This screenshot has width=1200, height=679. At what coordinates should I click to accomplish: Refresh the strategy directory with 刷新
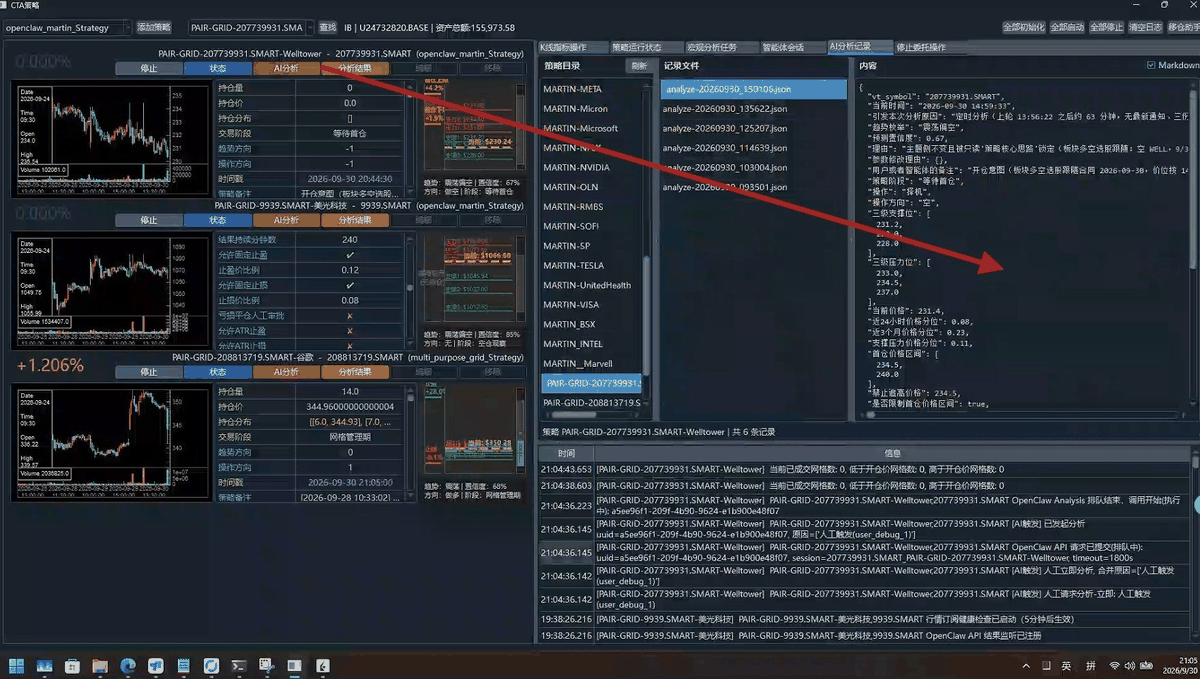click(x=638, y=66)
